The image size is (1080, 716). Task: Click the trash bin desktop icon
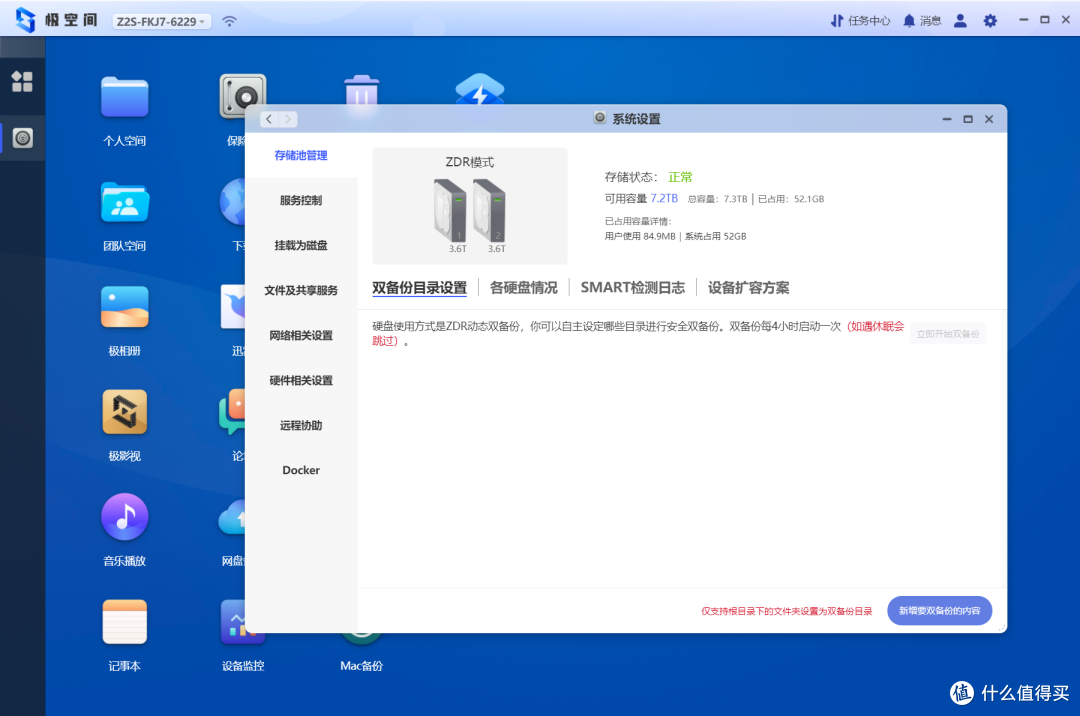(361, 90)
